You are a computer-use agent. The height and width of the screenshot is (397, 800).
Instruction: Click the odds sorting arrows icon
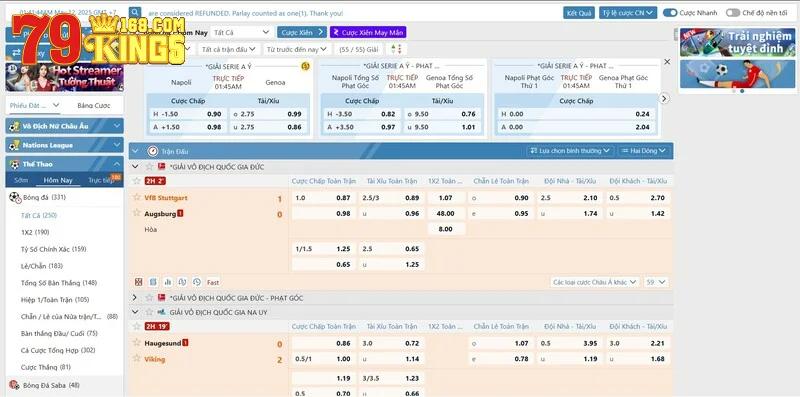click(x=396, y=49)
